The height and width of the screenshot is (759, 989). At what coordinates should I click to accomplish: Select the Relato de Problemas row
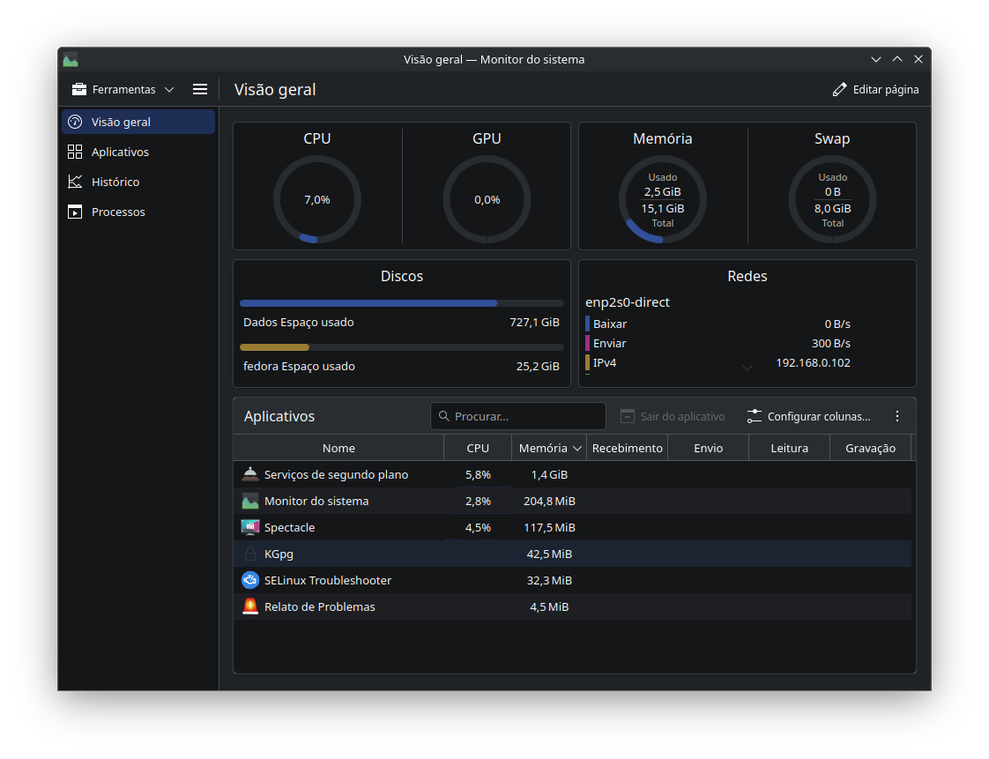(x=573, y=607)
